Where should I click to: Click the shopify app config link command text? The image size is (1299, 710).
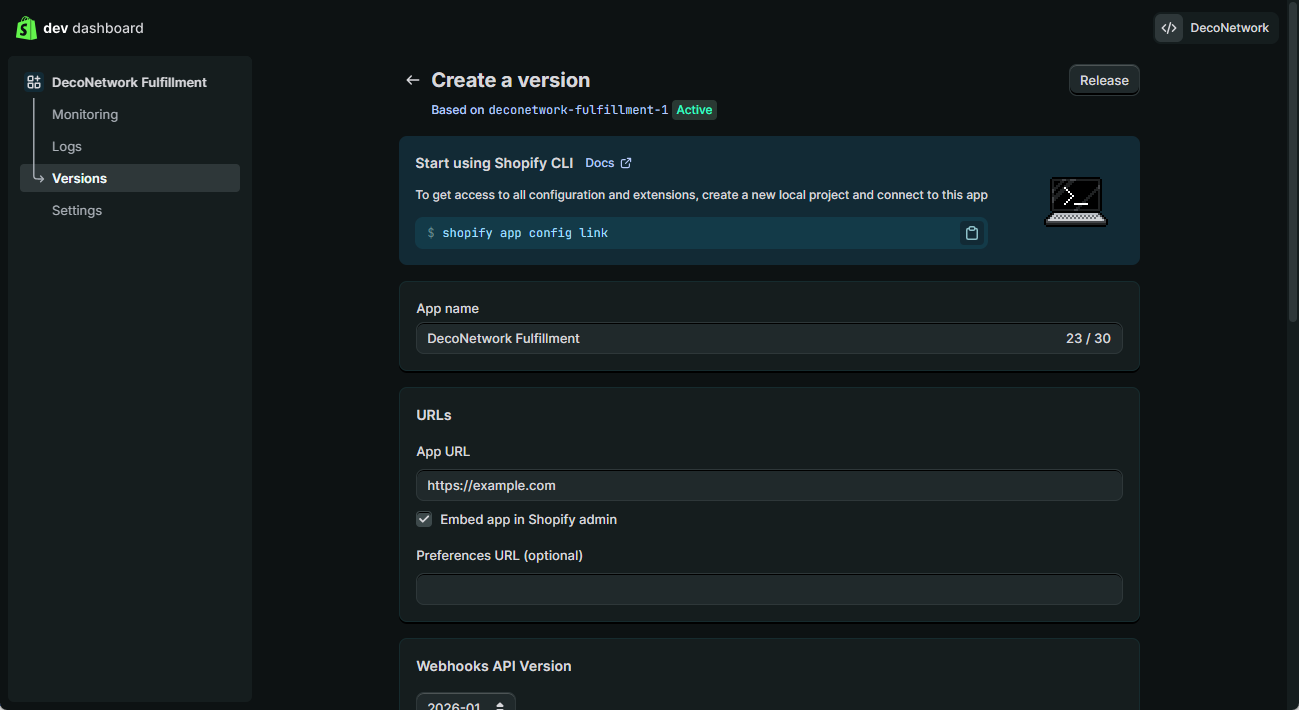[525, 233]
